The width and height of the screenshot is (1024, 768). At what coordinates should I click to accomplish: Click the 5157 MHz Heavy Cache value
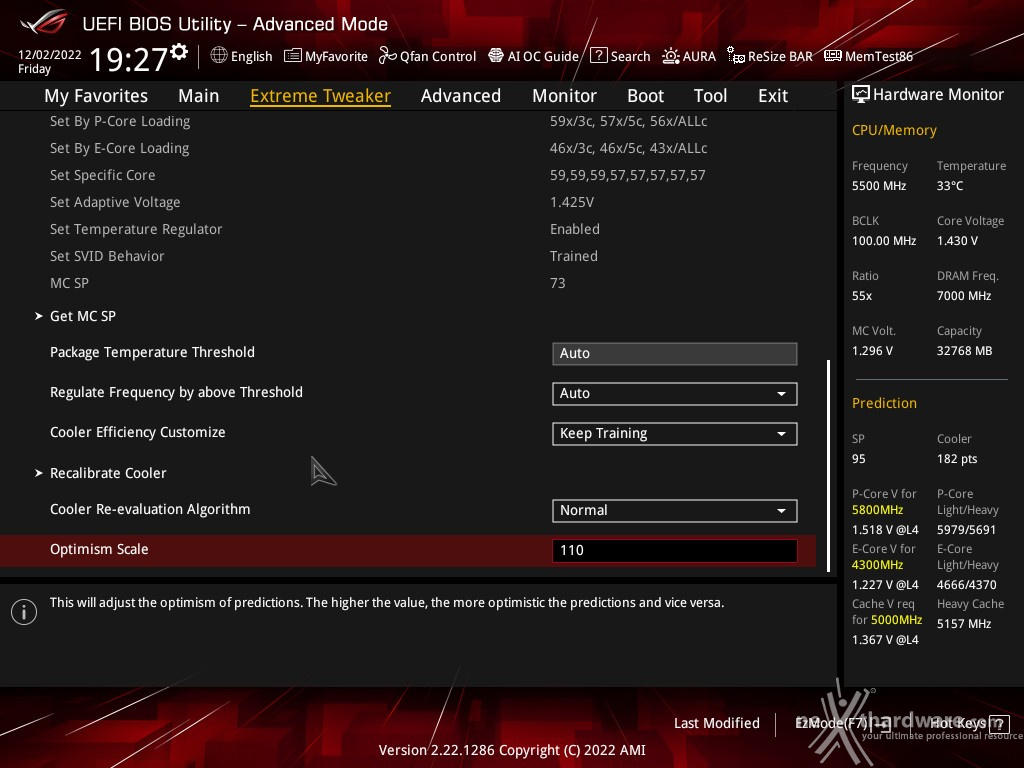964,624
